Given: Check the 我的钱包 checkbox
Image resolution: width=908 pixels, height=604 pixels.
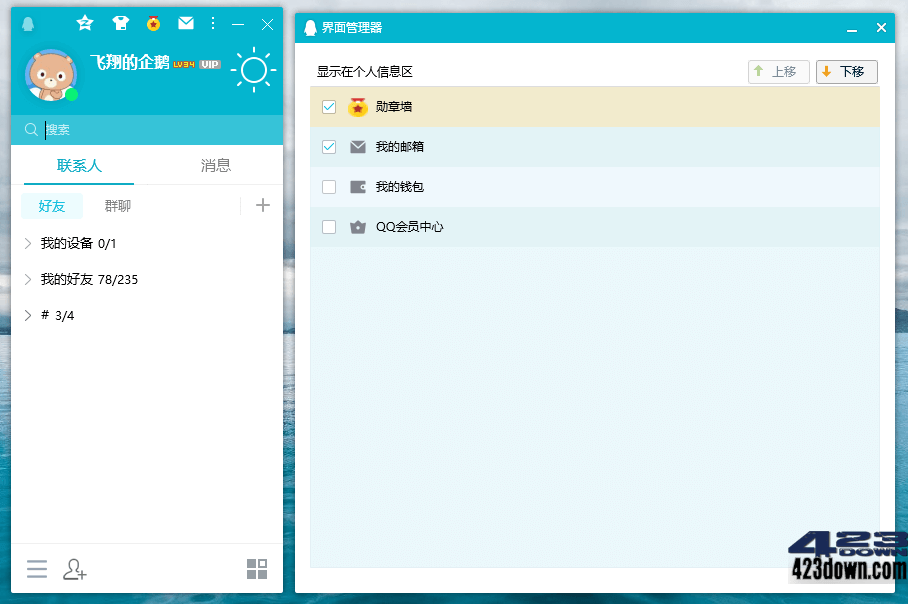Looking at the screenshot, I should [329, 187].
